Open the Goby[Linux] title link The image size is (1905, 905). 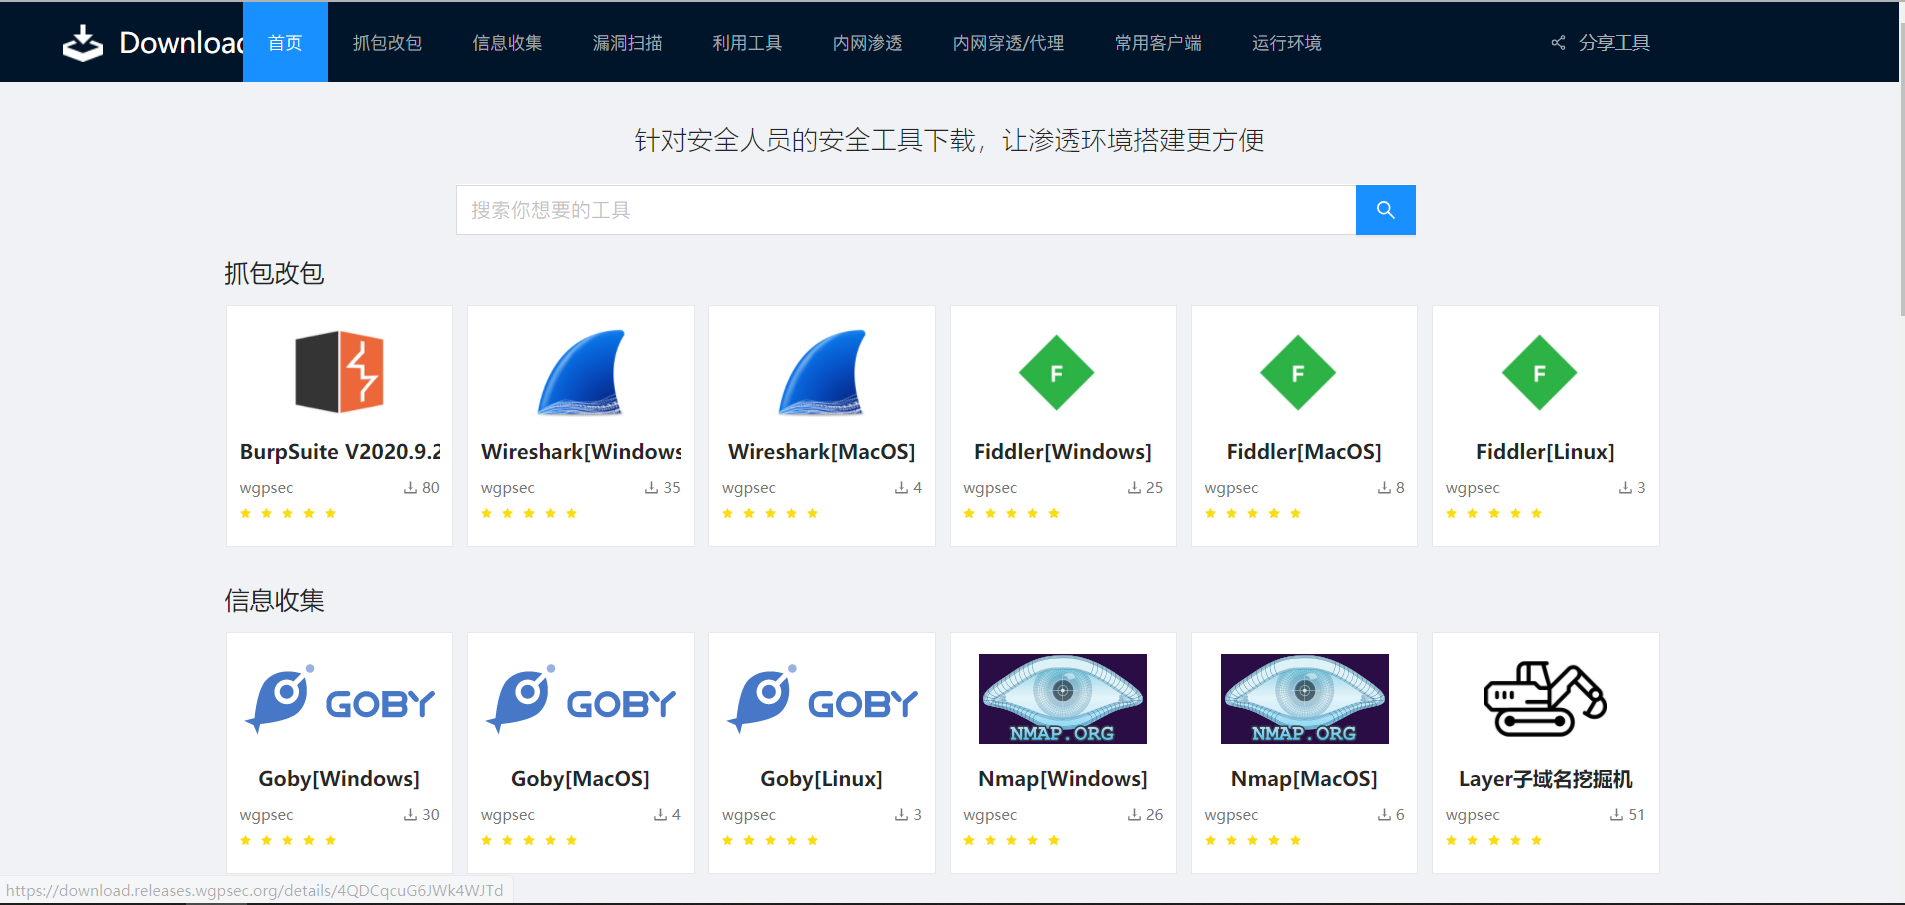[821, 779]
